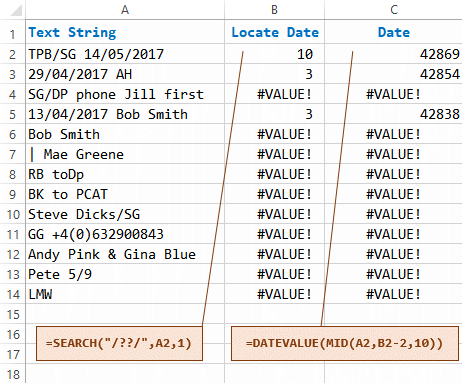The image size is (462, 383).
Task: Click the 'Locate Date' header cell
Action: [x=275, y=32]
